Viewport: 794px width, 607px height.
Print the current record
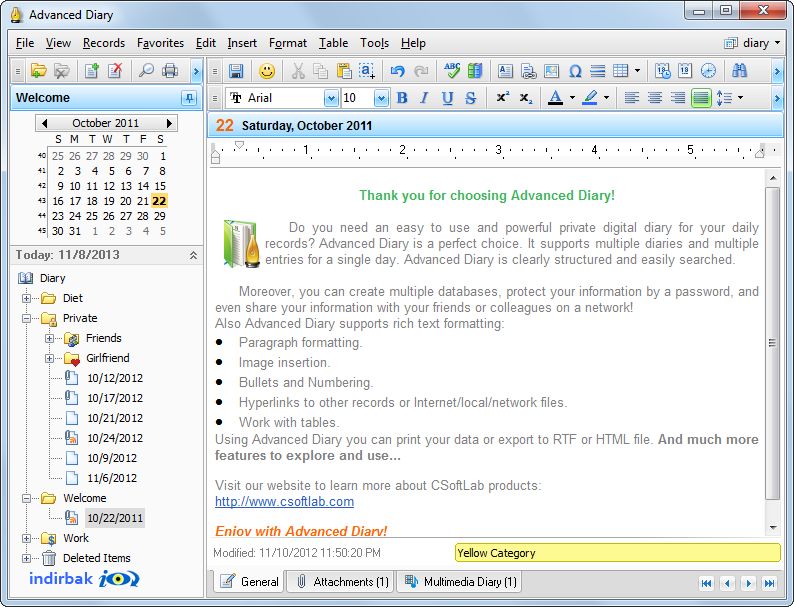(170, 71)
